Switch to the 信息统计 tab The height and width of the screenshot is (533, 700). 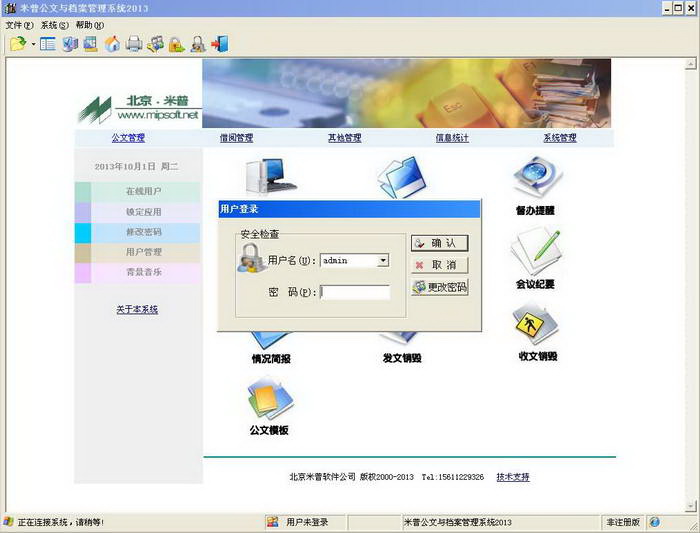(452, 138)
